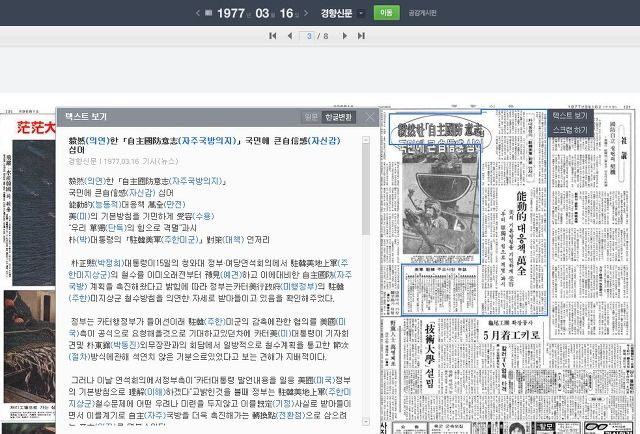The height and width of the screenshot is (434, 640).
Task: Click the green 이동 button
Action: pyautogui.click(x=386, y=13)
